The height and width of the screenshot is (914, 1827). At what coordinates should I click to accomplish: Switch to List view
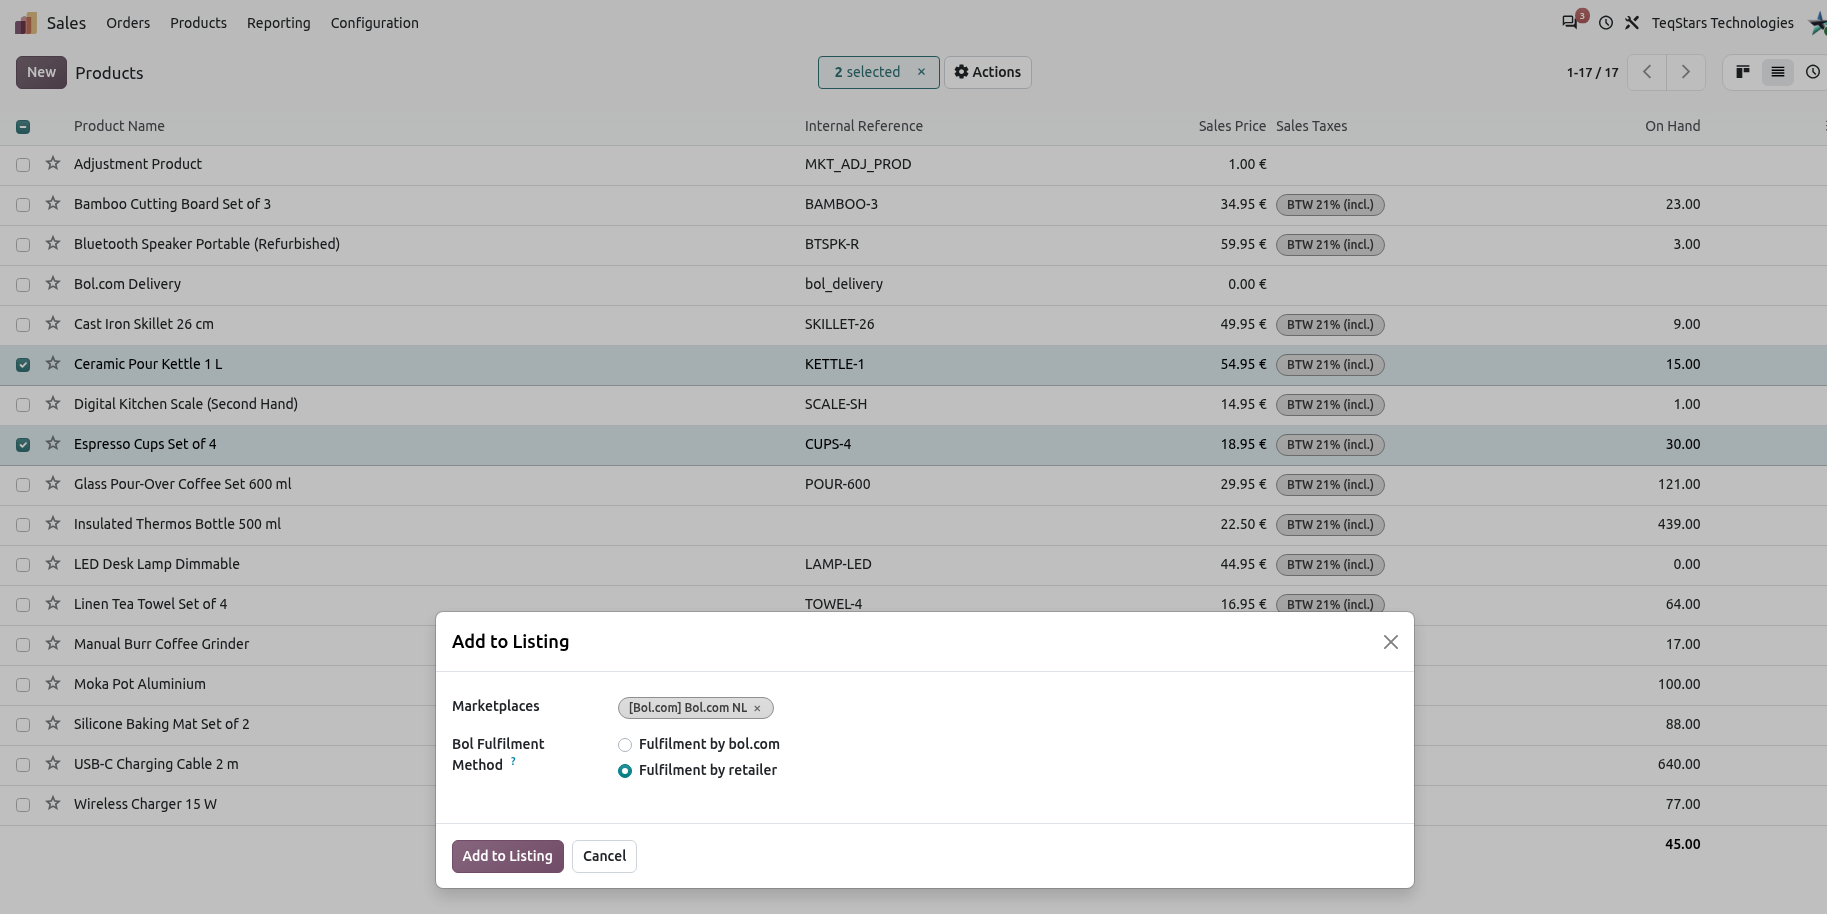click(1778, 72)
